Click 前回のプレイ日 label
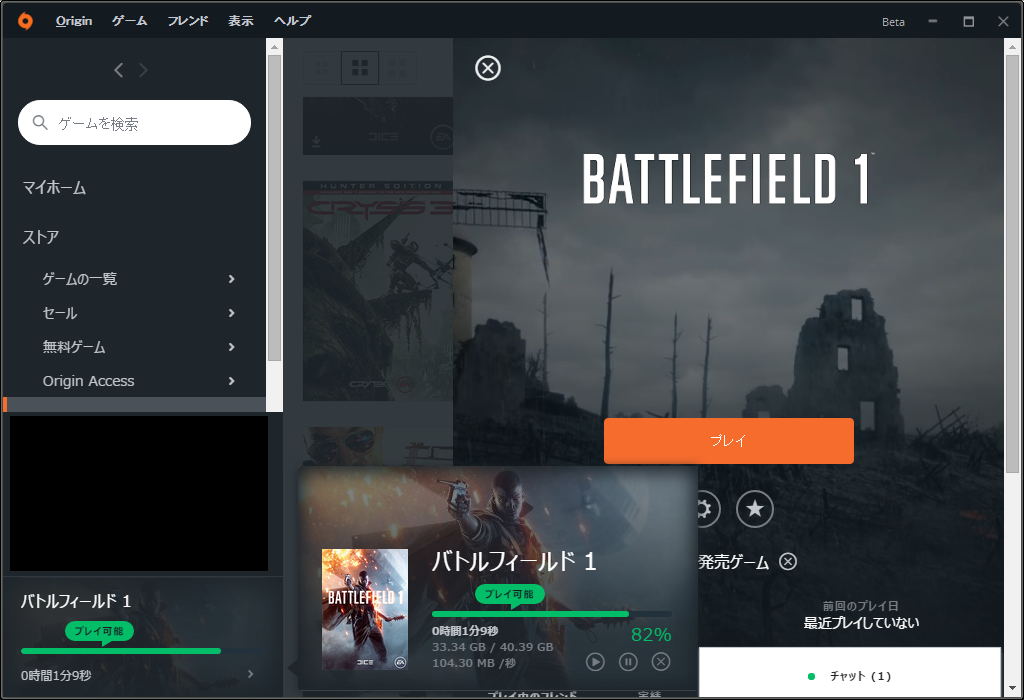 861,606
